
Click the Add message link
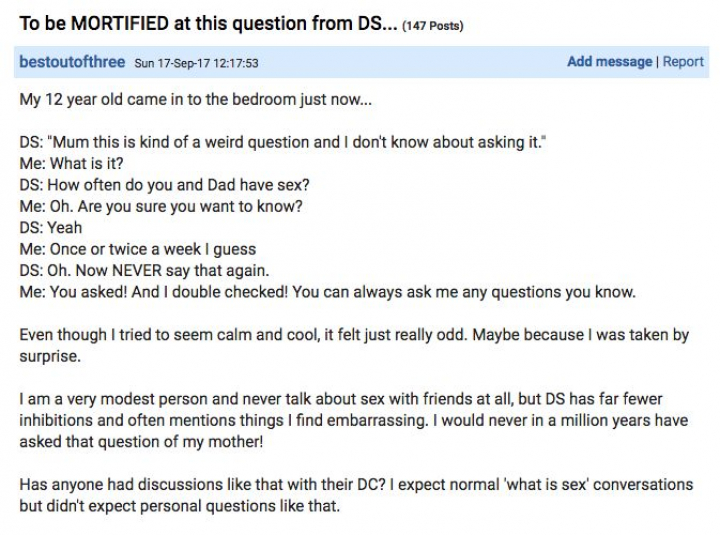click(609, 62)
